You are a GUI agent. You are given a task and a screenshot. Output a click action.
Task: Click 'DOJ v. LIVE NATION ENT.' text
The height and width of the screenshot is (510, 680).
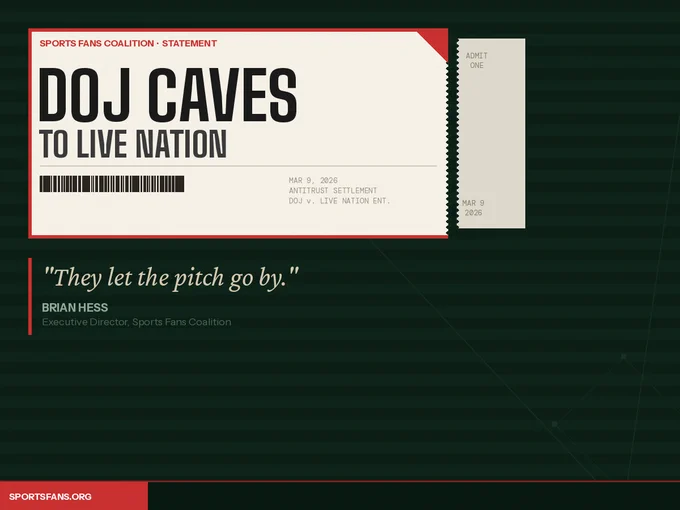[340, 201]
